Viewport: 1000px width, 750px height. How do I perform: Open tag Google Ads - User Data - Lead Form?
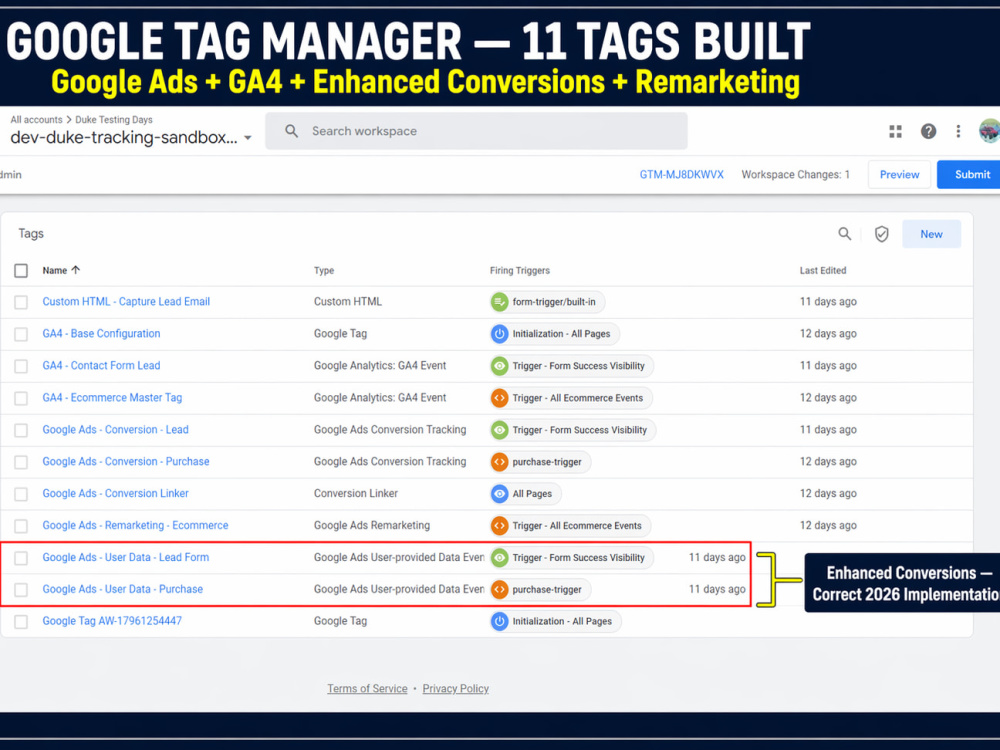126,557
